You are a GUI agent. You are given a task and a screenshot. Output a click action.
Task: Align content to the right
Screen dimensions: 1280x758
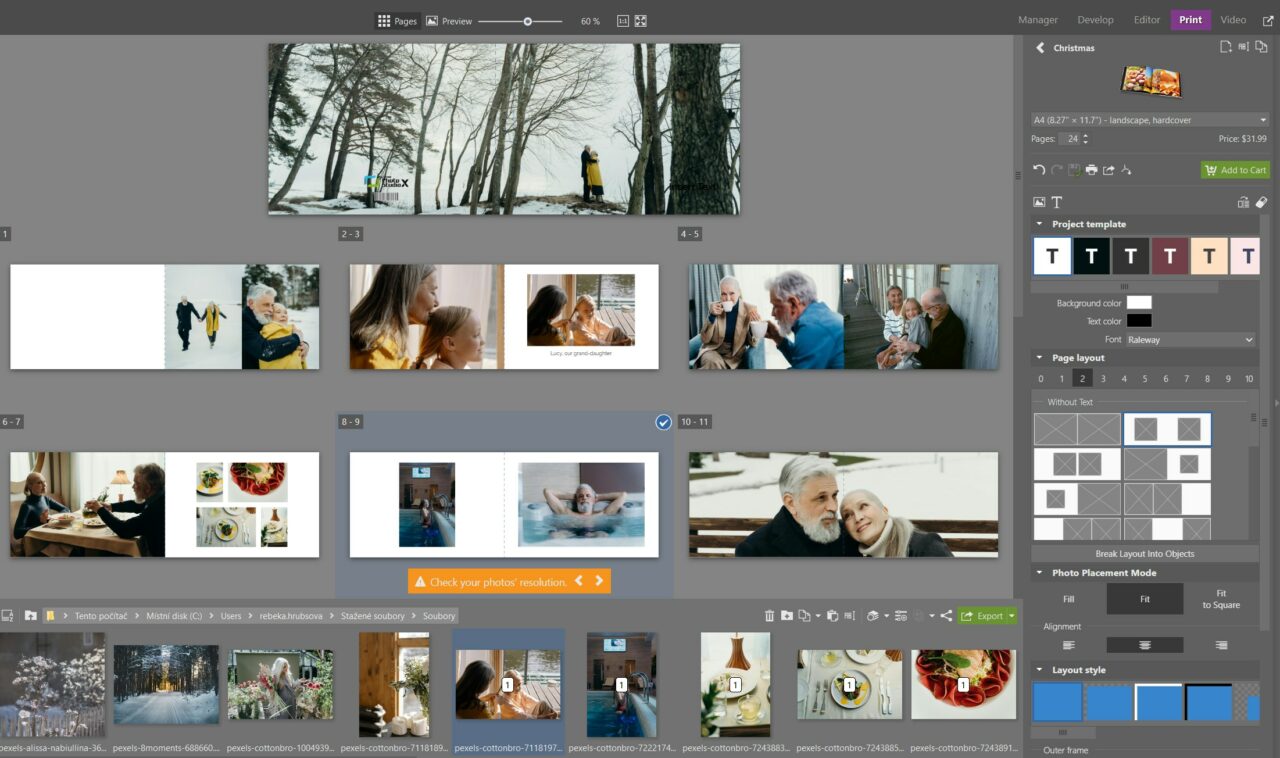1221,645
